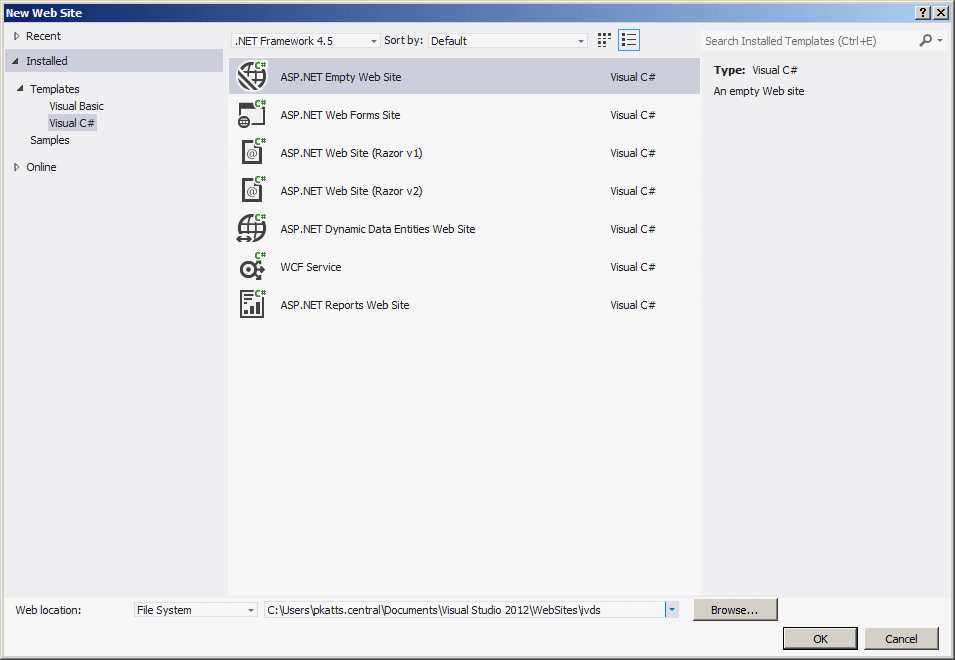Image resolution: width=955 pixels, height=660 pixels.
Task: Expand the Online section
Action: pyautogui.click(x=16, y=167)
